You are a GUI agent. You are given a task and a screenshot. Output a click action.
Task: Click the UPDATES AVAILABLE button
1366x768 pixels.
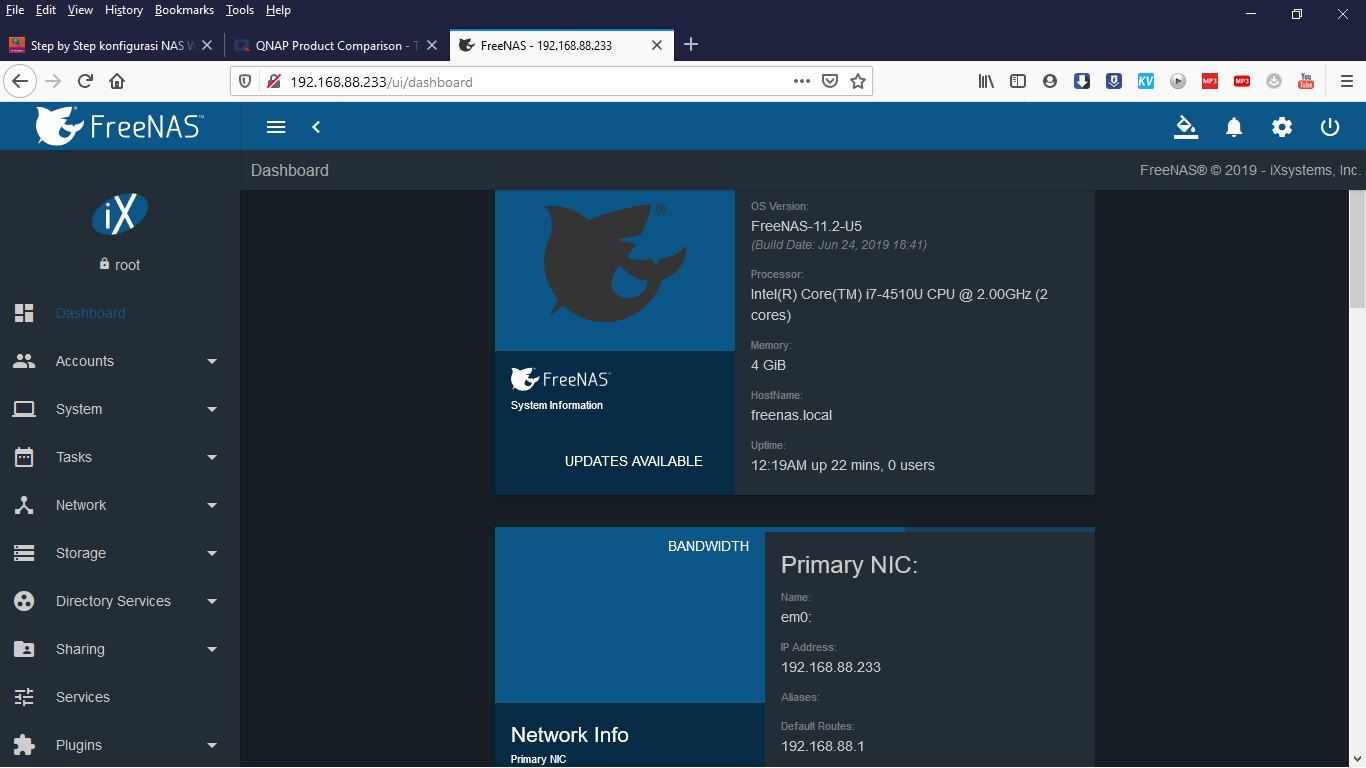click(x=634, y=461)
